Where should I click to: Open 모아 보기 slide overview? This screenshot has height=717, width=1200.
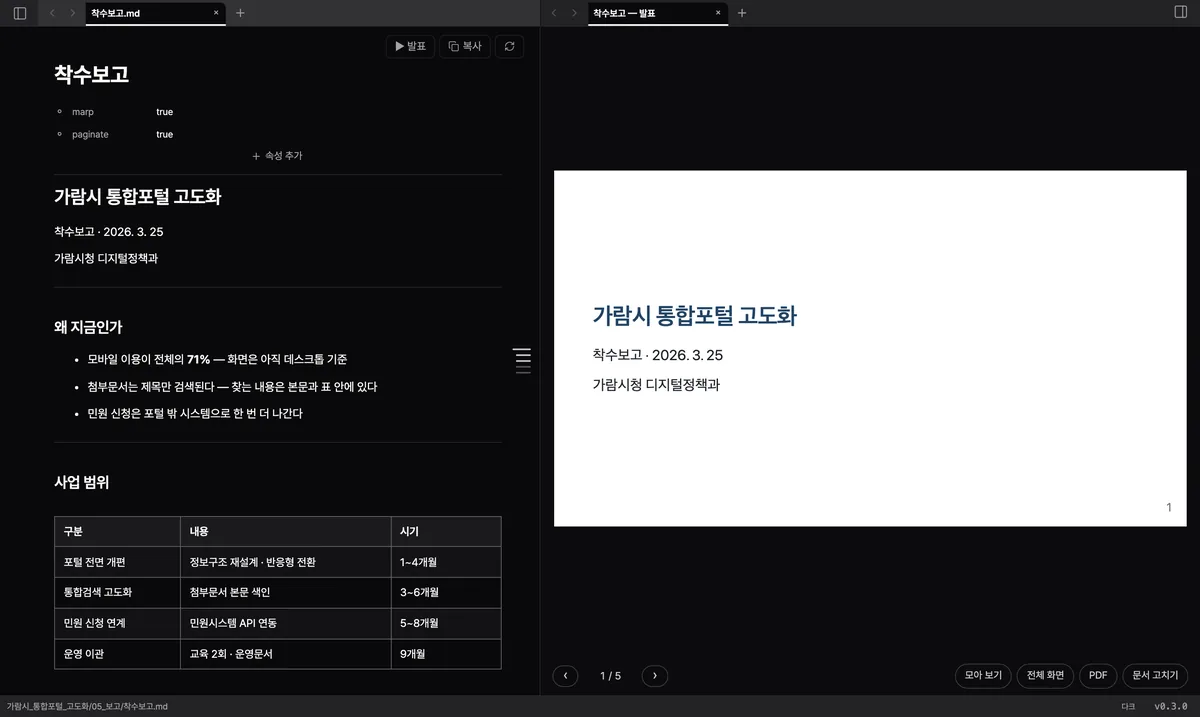[x=983, y=676]
